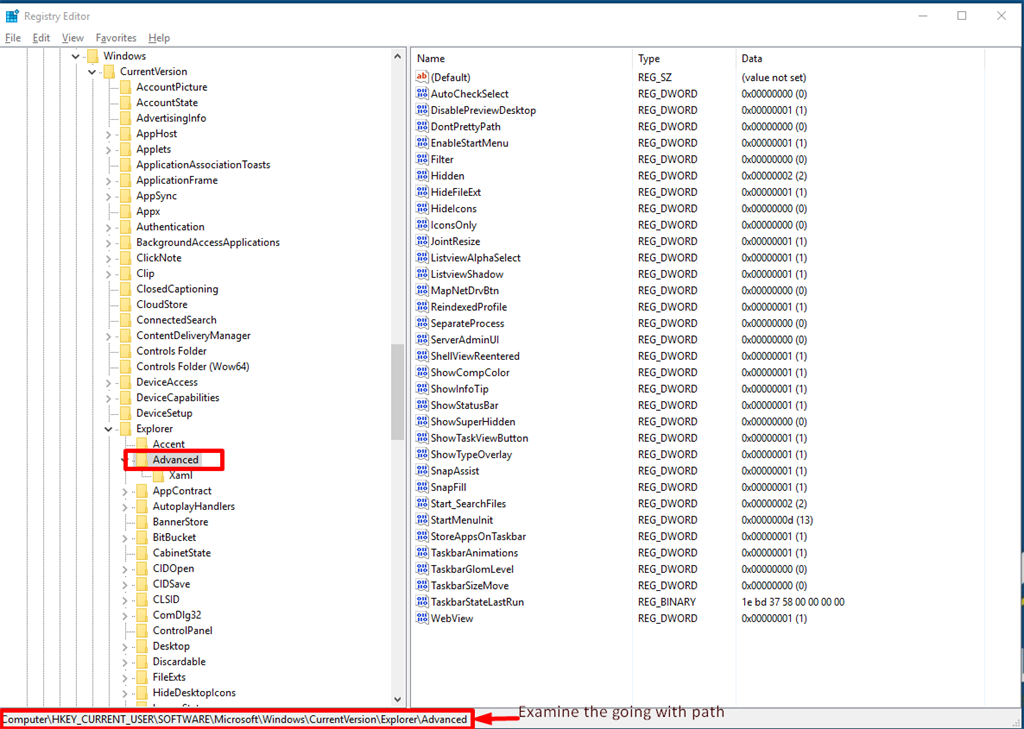This screenshot has width=1024, height=729.
Task: Expand the Applets key
Action: pyautogui.click(x=108, y=150)
